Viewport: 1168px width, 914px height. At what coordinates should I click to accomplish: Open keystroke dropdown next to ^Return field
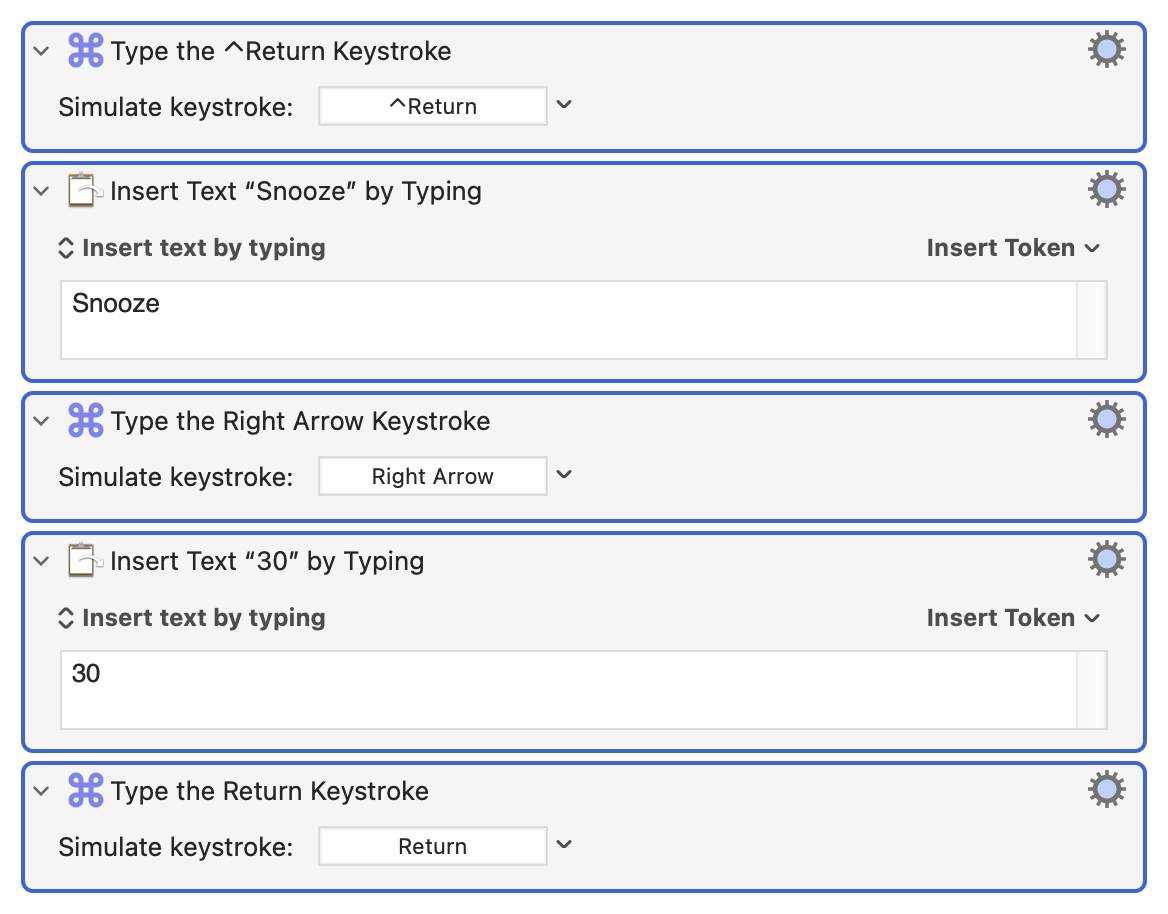[x=564, y=105]
